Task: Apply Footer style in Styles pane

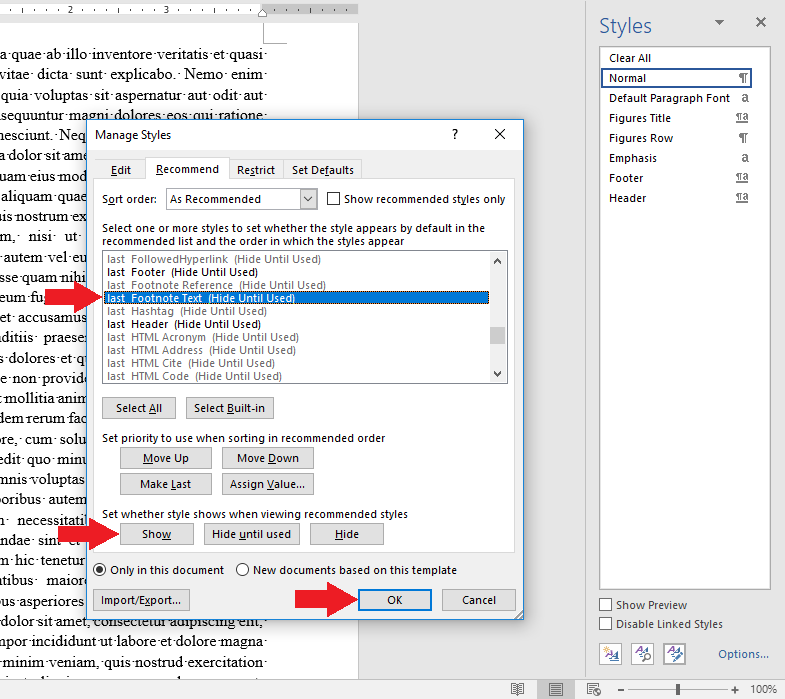Action: (676, 178)
